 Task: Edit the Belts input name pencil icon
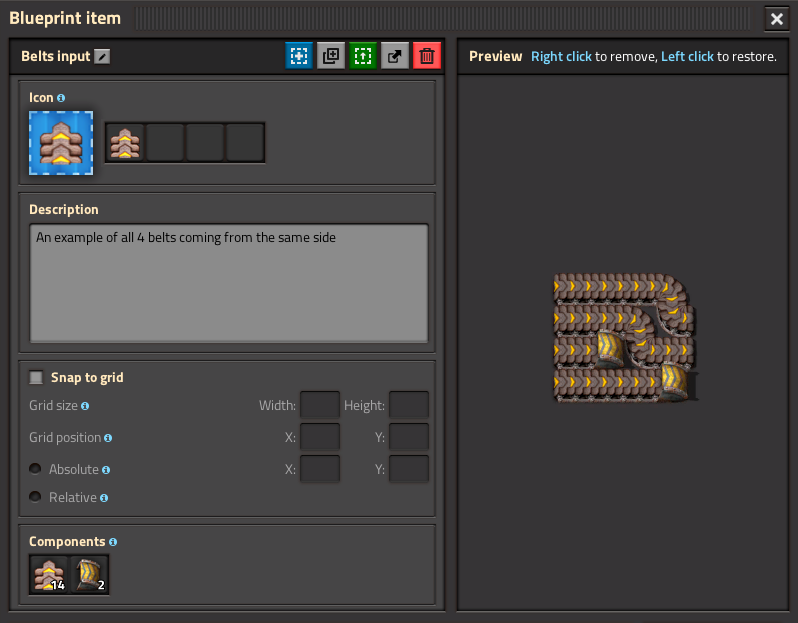[102, 56]
